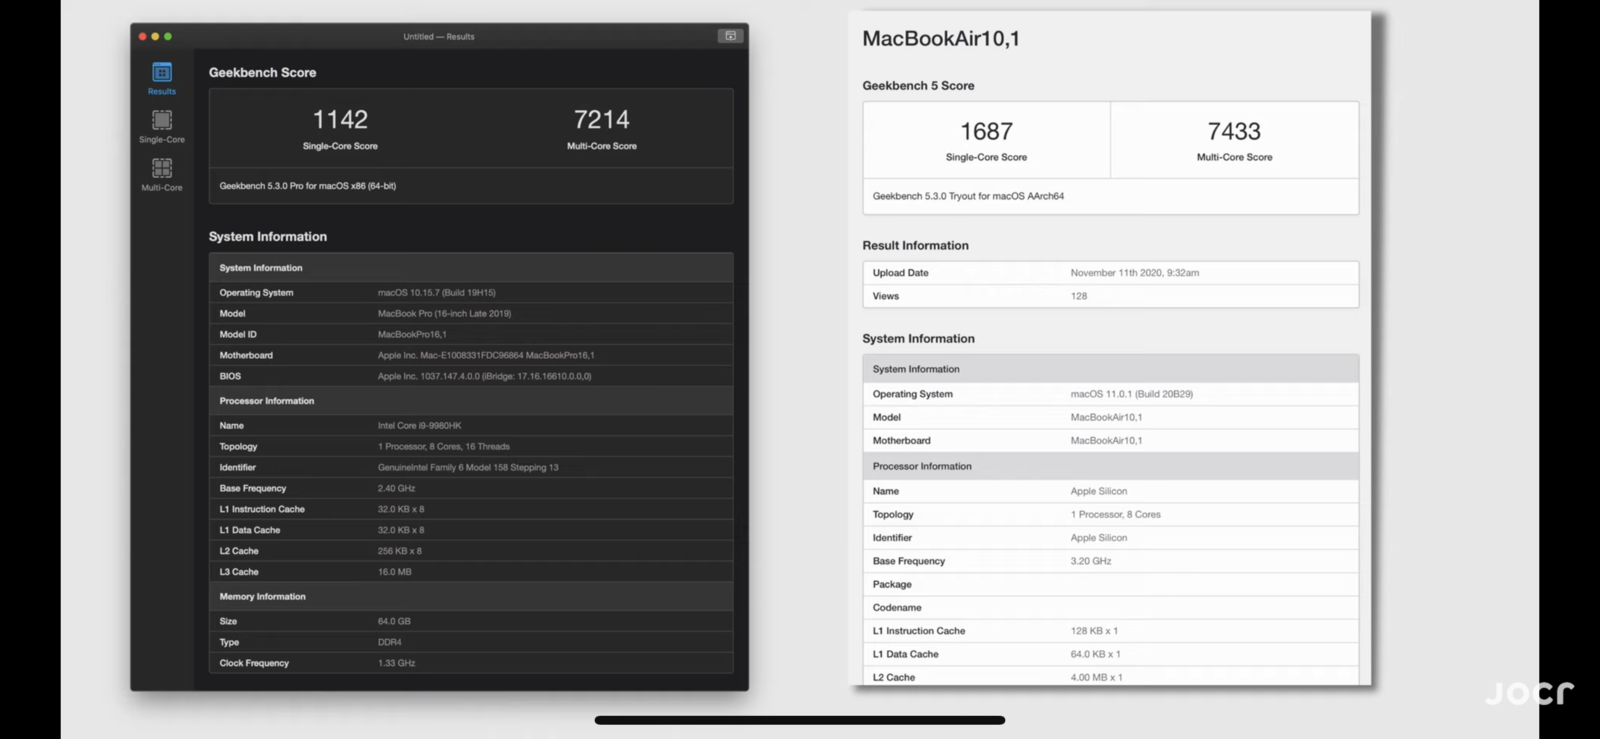The width and height of the screenshot is (1600, 739).
Task: Click the Views count "128"
Action: coord(1079,297)
